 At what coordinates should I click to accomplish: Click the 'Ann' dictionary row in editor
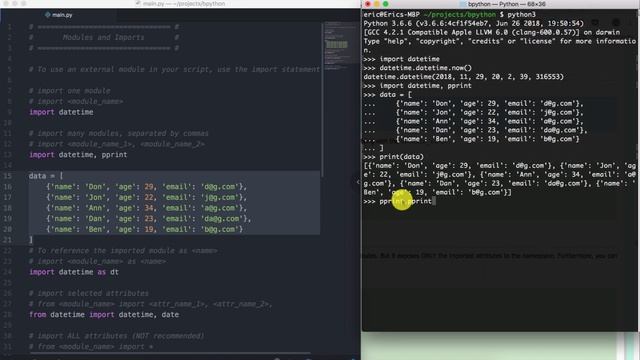tap(147, 208)
